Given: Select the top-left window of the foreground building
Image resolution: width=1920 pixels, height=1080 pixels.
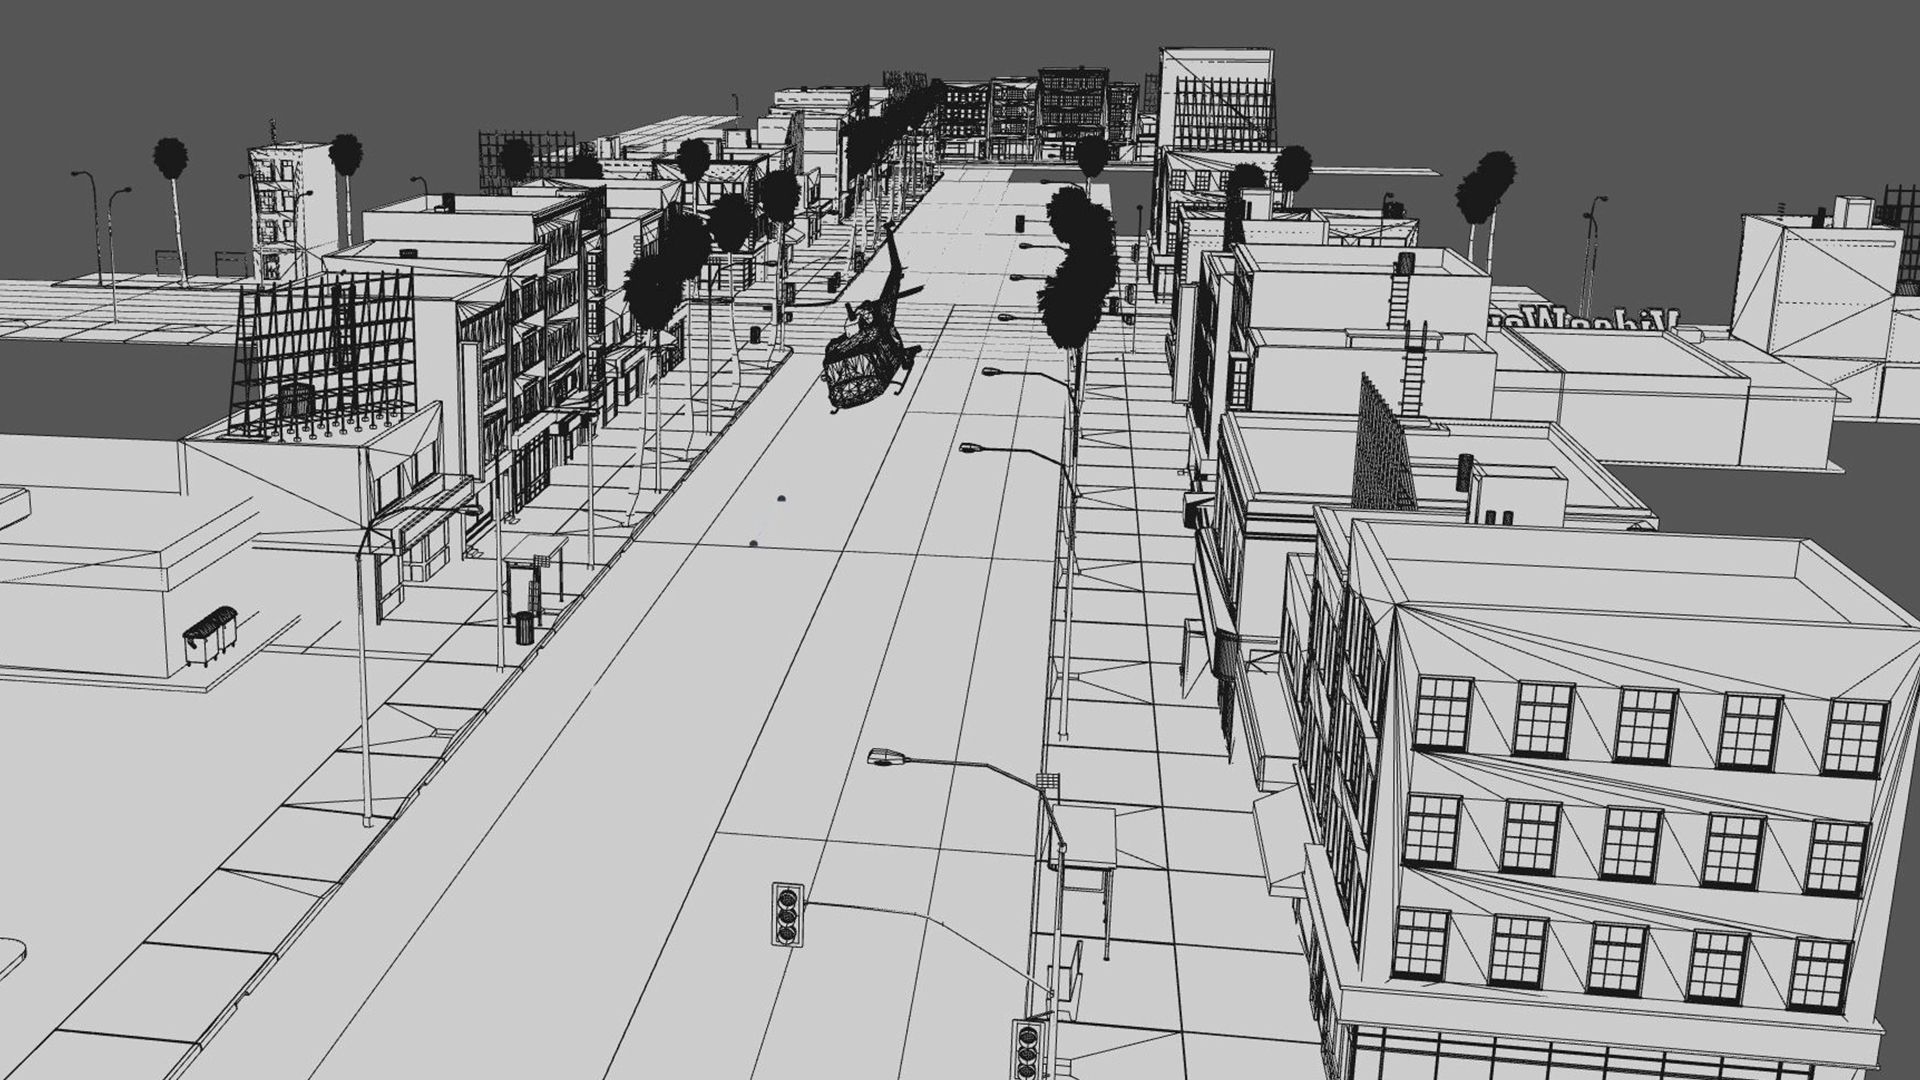Looking at the screenshot, I should click(1443, 712).
